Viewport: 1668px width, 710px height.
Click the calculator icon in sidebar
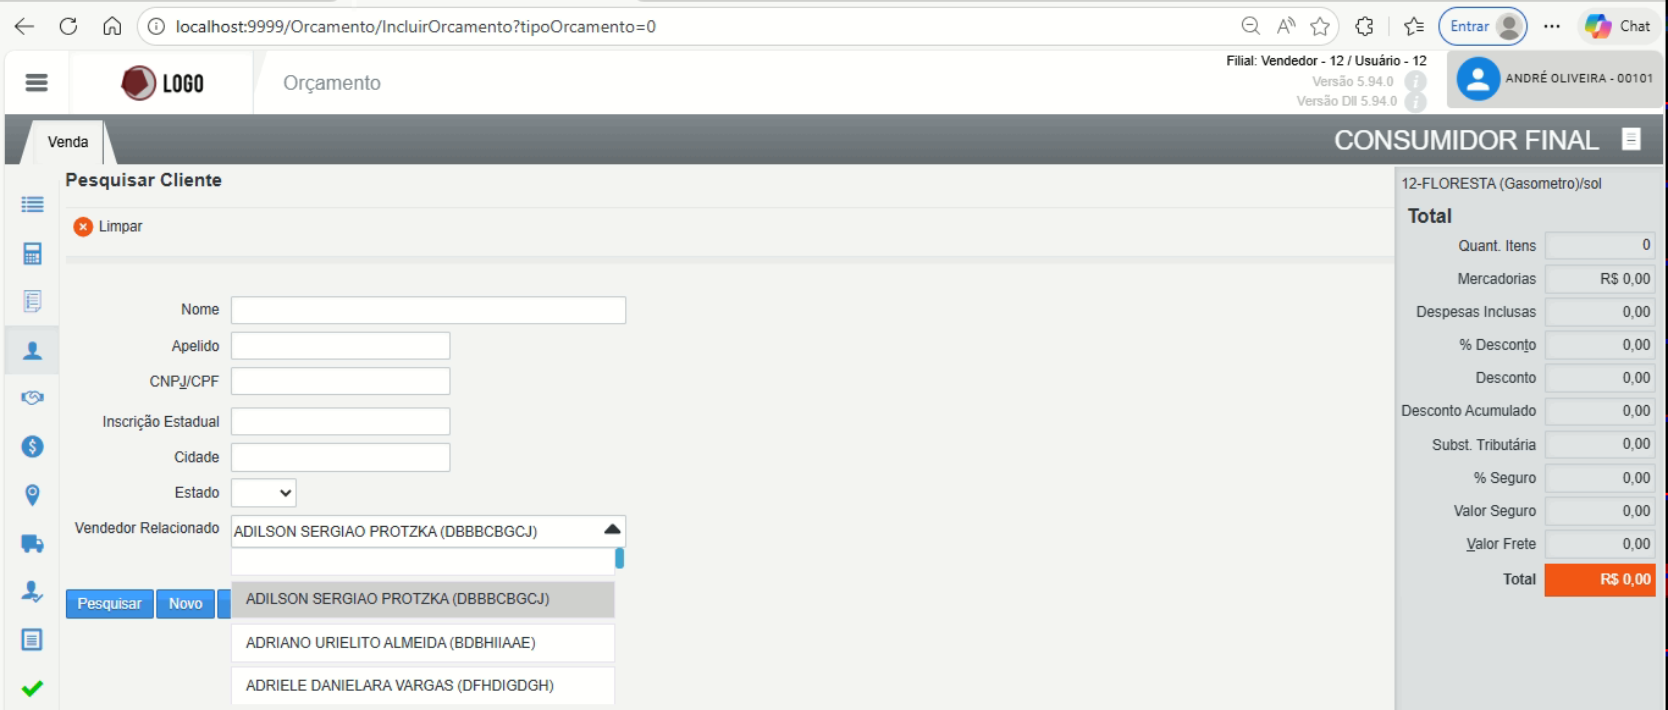coord(32,254)
